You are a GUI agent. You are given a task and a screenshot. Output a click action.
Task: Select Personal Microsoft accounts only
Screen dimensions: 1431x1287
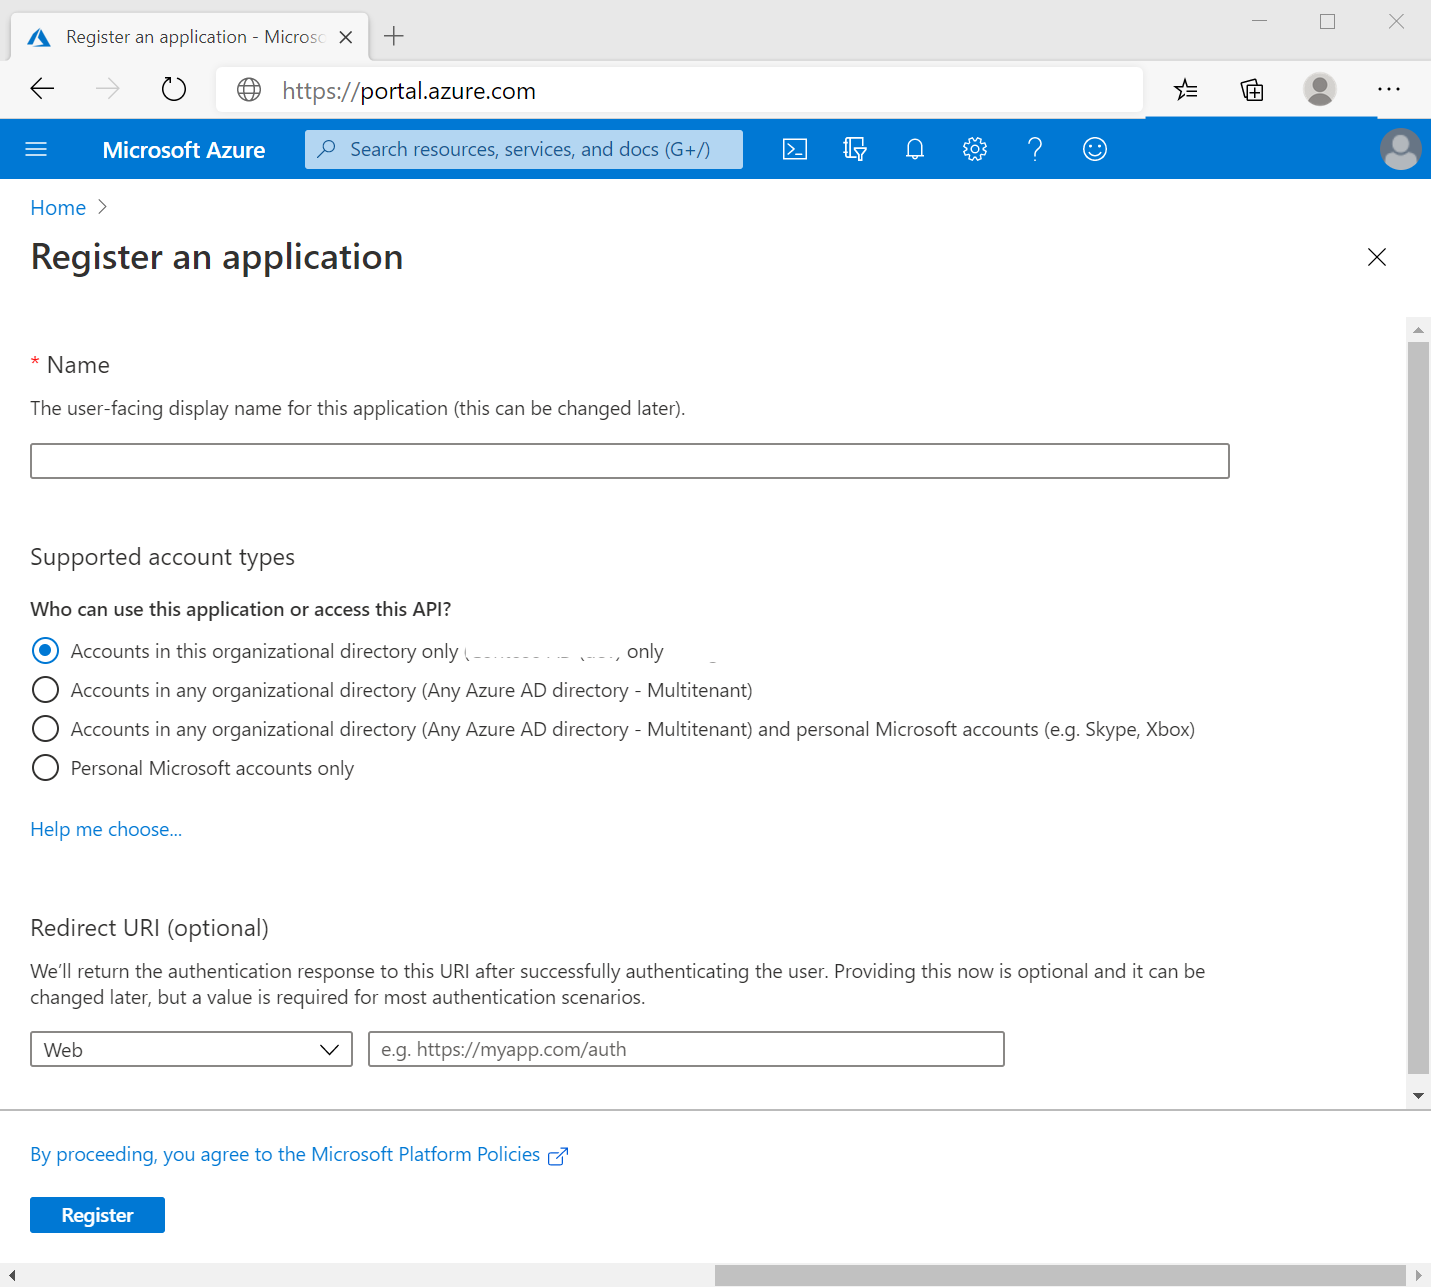45,768
